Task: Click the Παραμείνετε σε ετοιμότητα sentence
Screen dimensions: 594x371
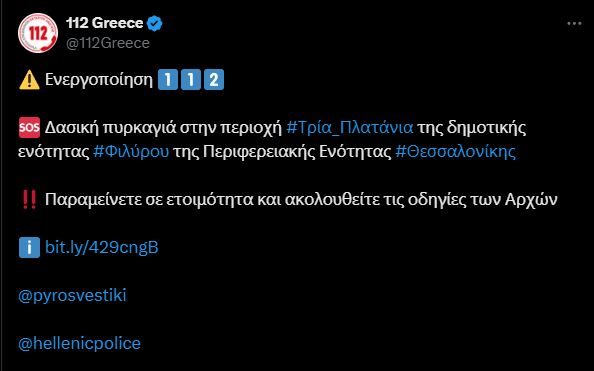Action: point(301,199)
